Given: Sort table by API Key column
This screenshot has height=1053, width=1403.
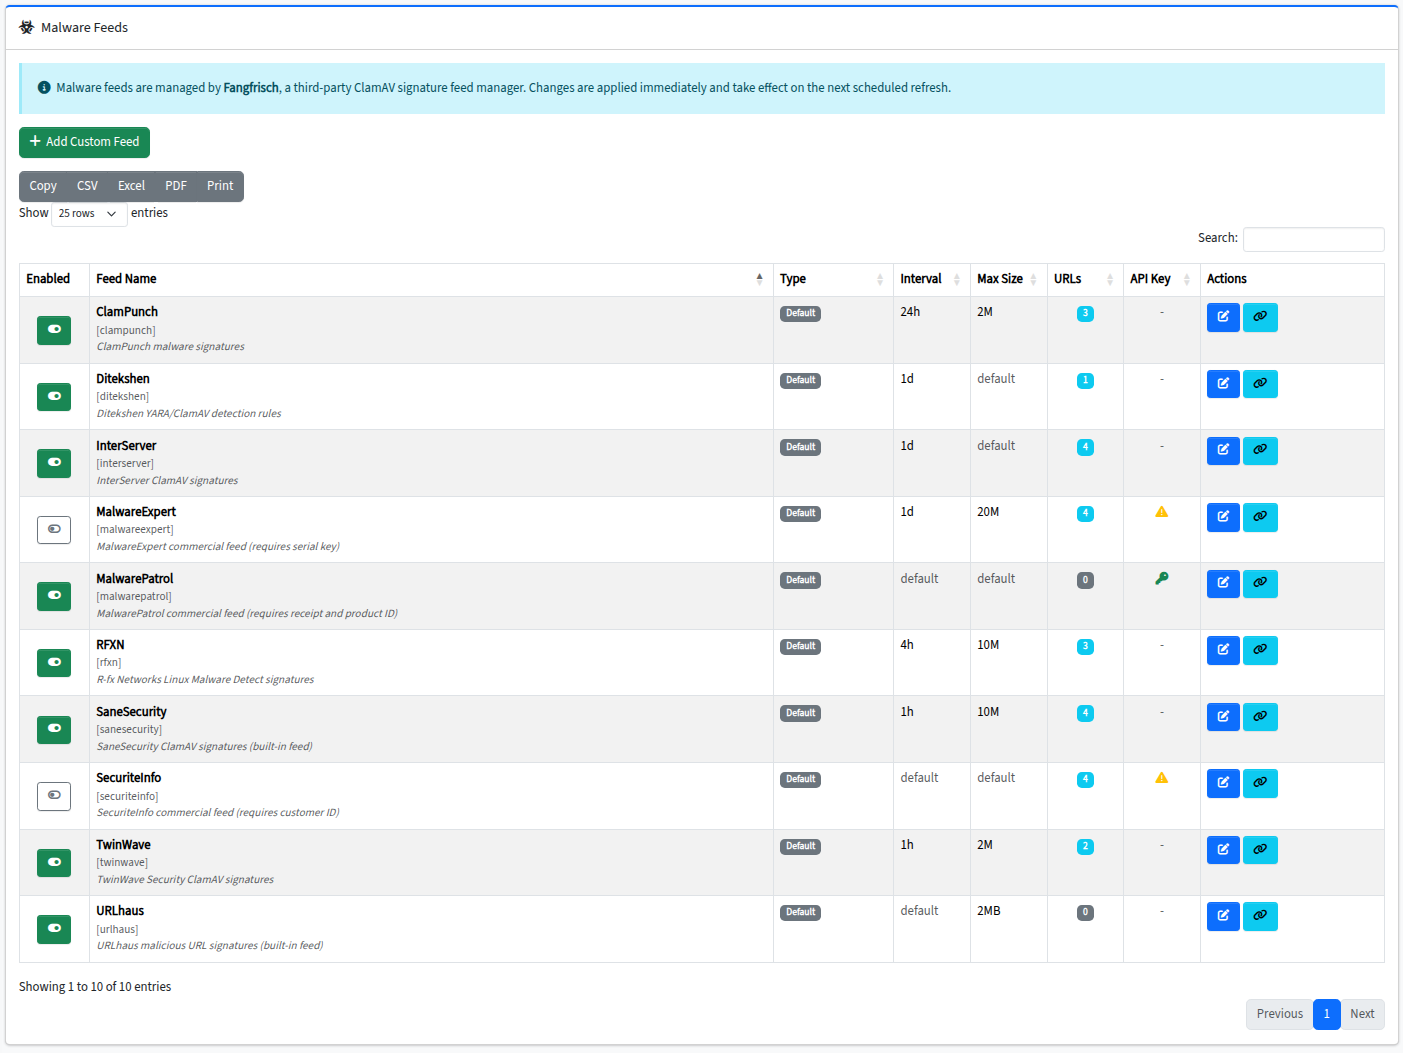Looking at the screenshot, I should click(x=1161, y=279).
